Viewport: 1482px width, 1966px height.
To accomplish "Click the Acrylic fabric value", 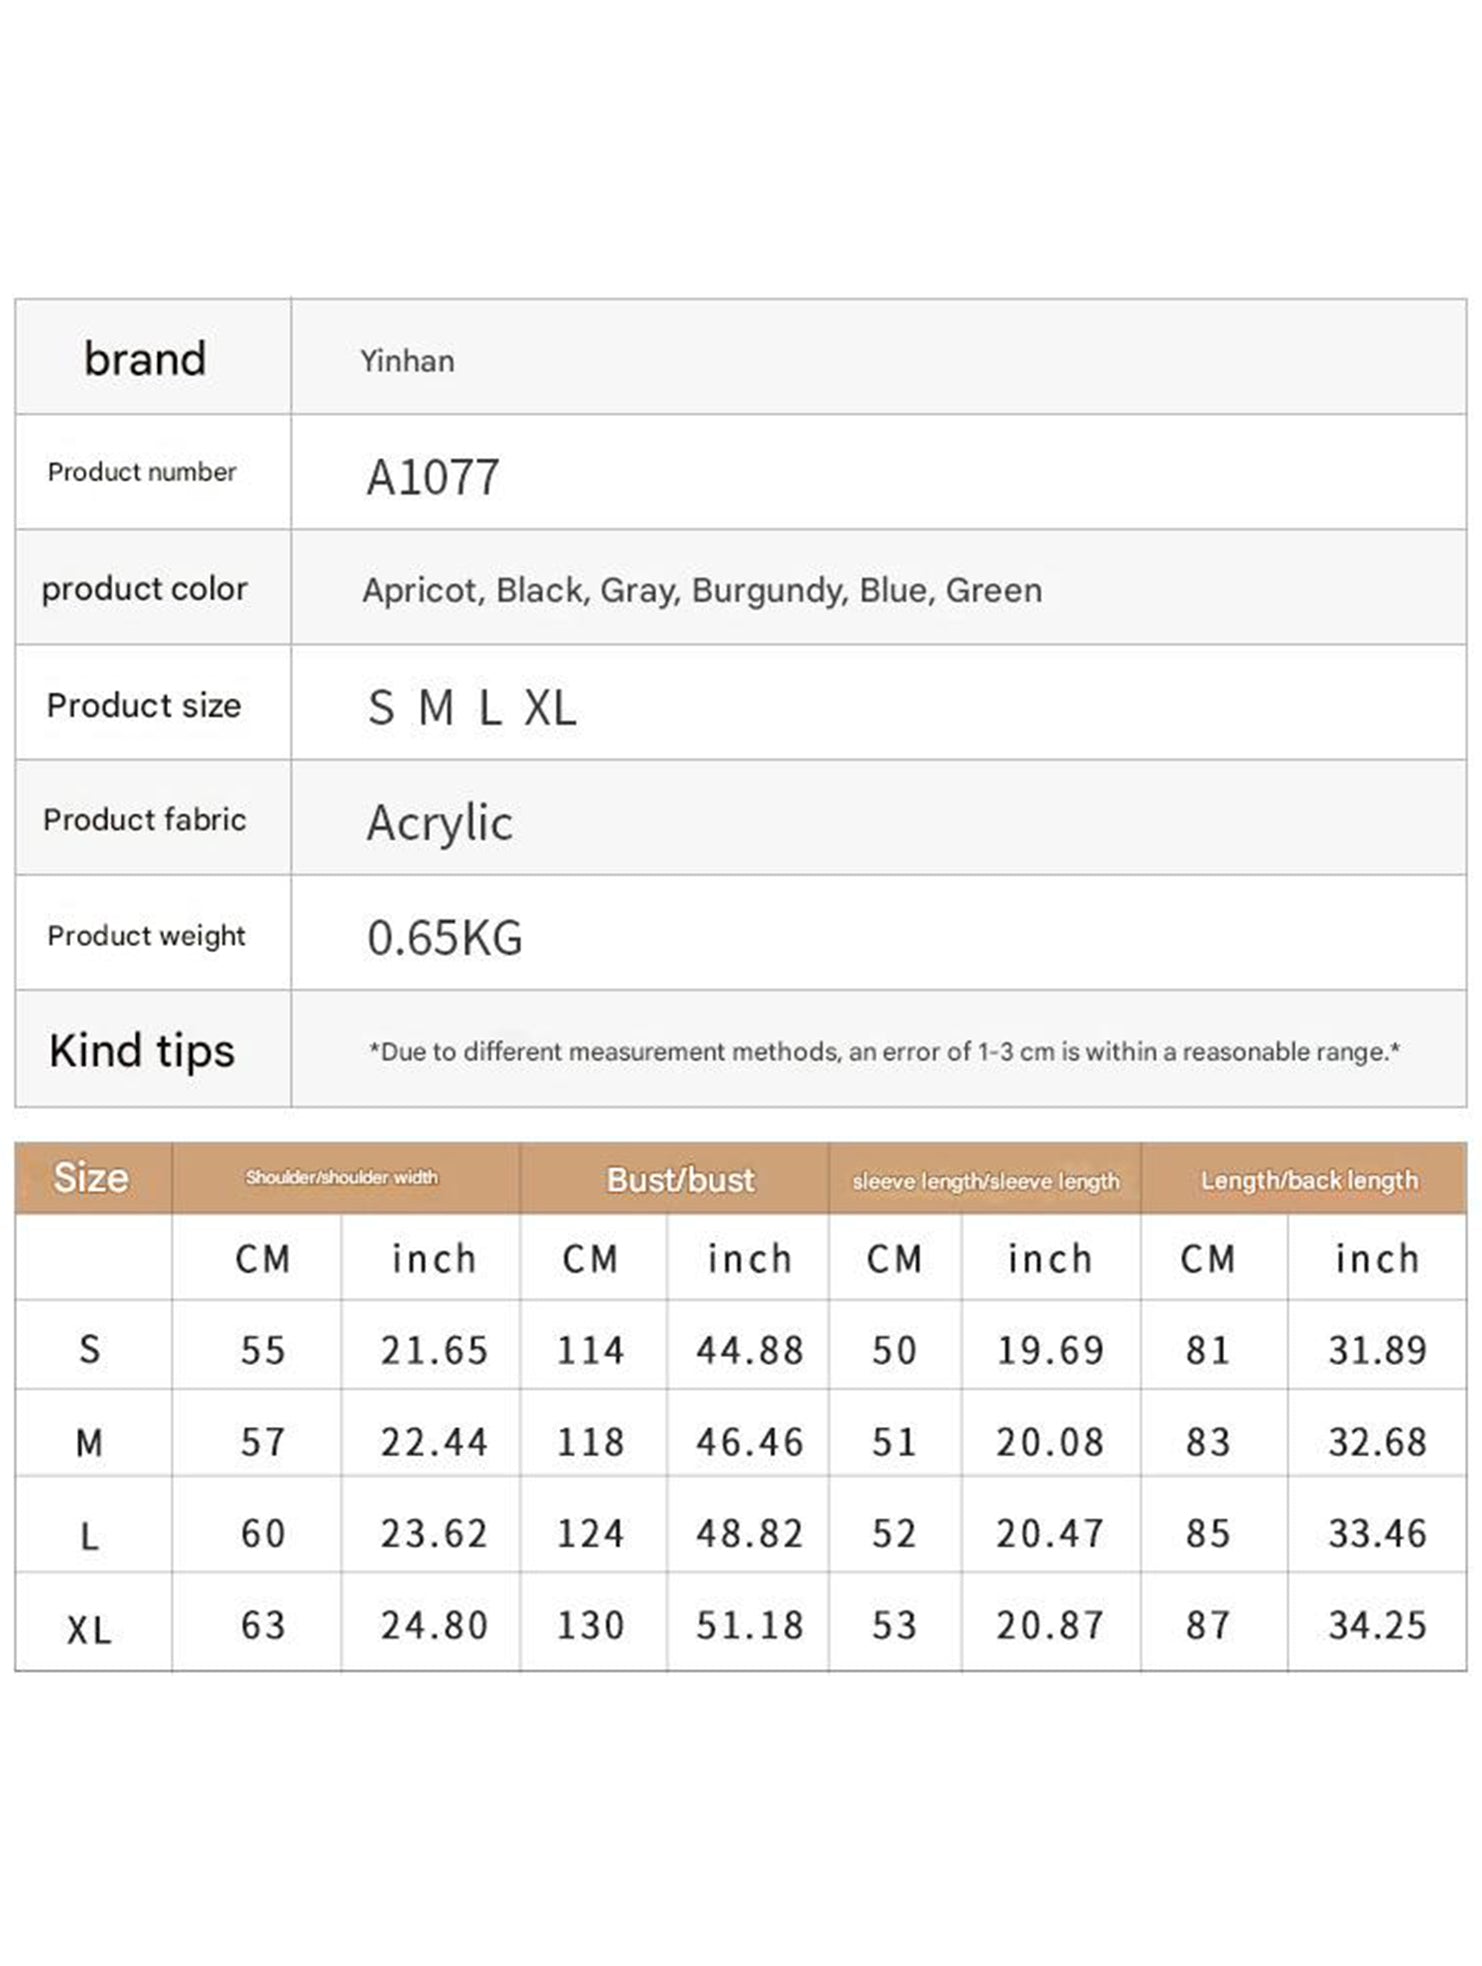I will (439, 823).
